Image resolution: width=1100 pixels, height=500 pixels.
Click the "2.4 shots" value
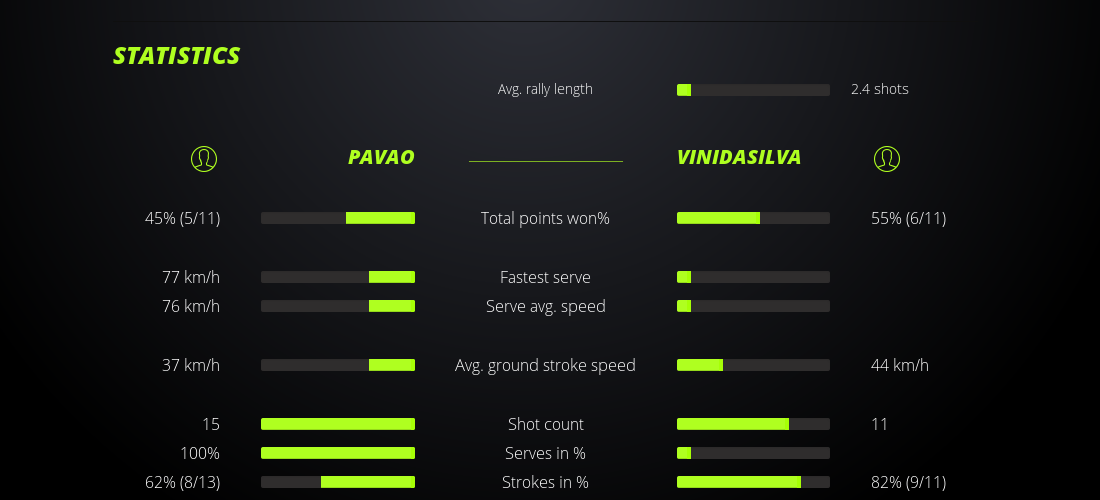[x=879, y=89]
